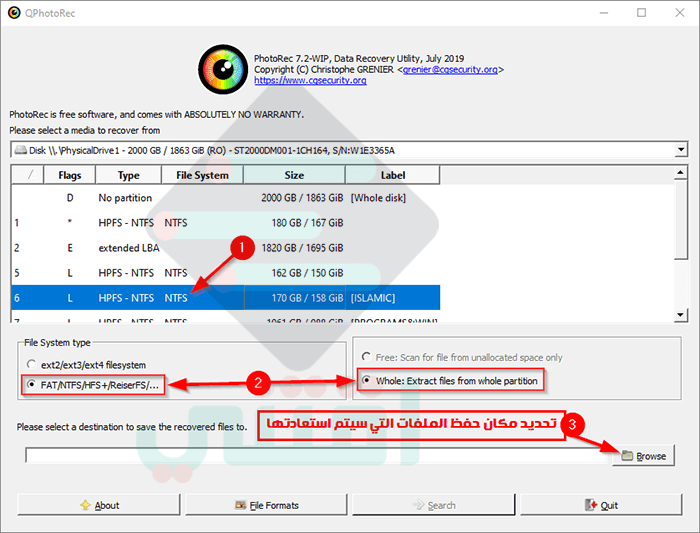
Task: Minimize the QPhotoRec window
Action: pos(604,13)
